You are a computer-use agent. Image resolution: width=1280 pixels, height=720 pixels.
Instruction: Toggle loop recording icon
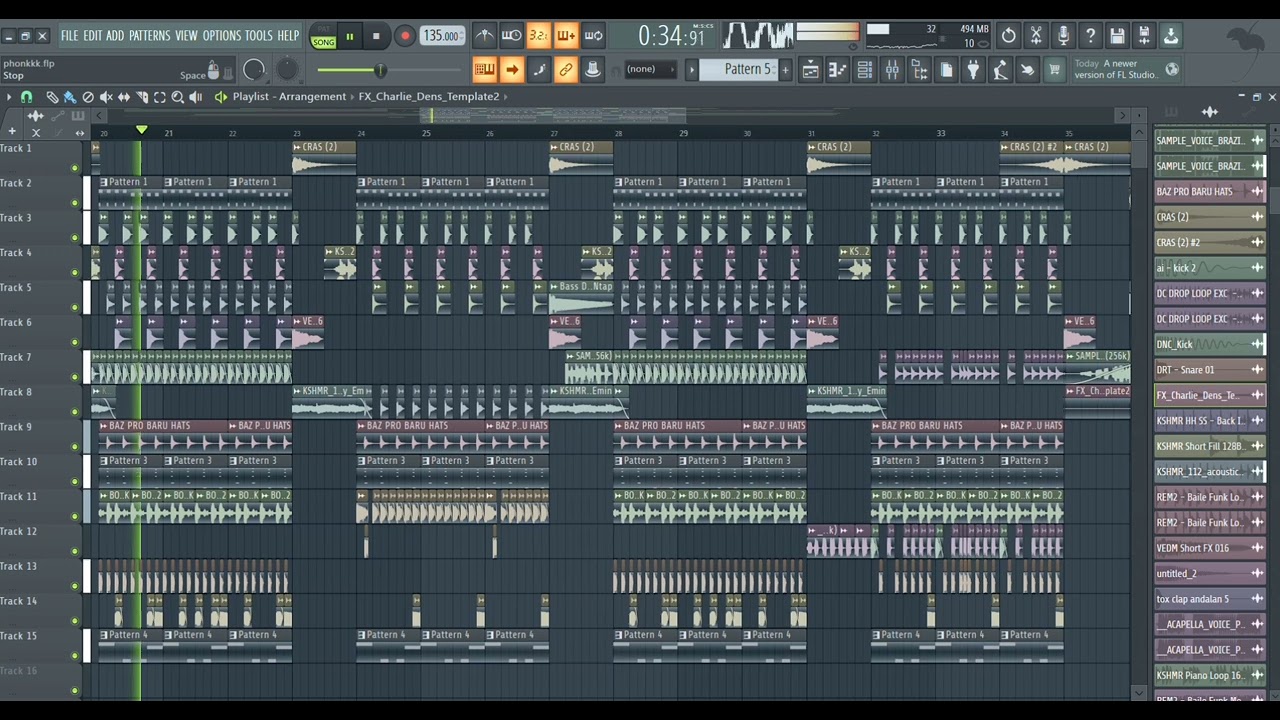point(593,36)
